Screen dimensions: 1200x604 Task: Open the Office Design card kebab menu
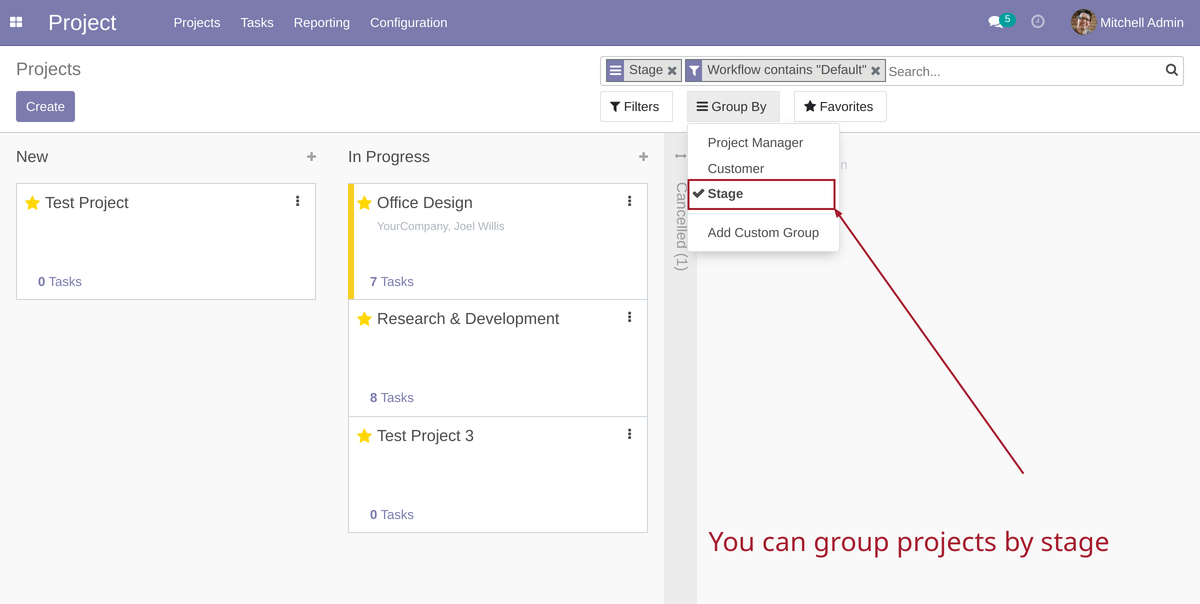tap(629, 201)
